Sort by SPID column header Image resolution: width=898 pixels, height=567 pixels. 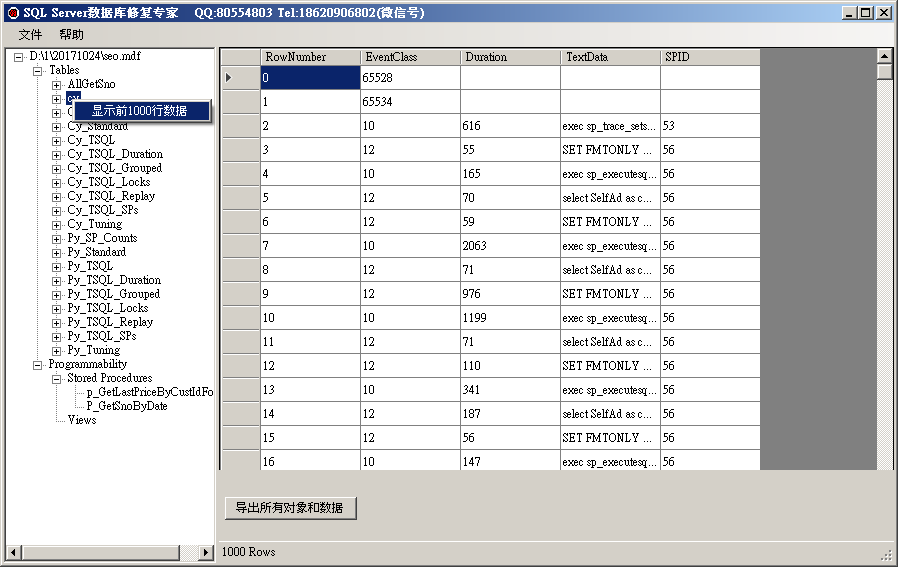pos(710,57)
